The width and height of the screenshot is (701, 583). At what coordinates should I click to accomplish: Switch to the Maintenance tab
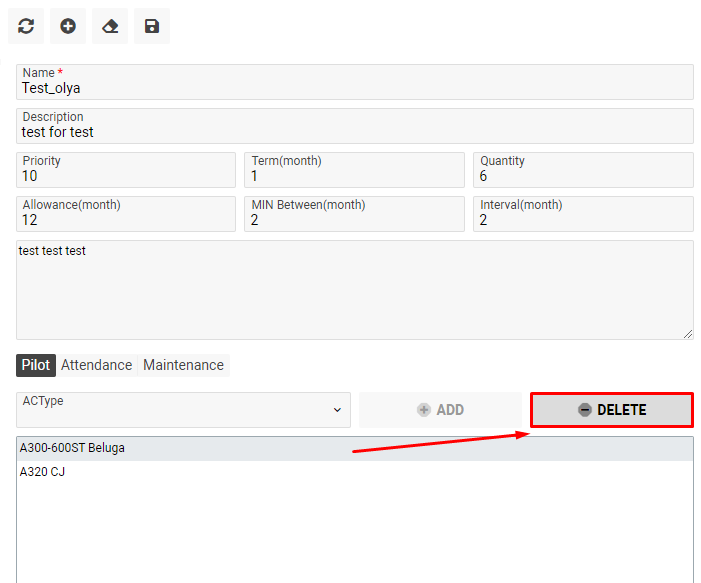click(183, 365)
